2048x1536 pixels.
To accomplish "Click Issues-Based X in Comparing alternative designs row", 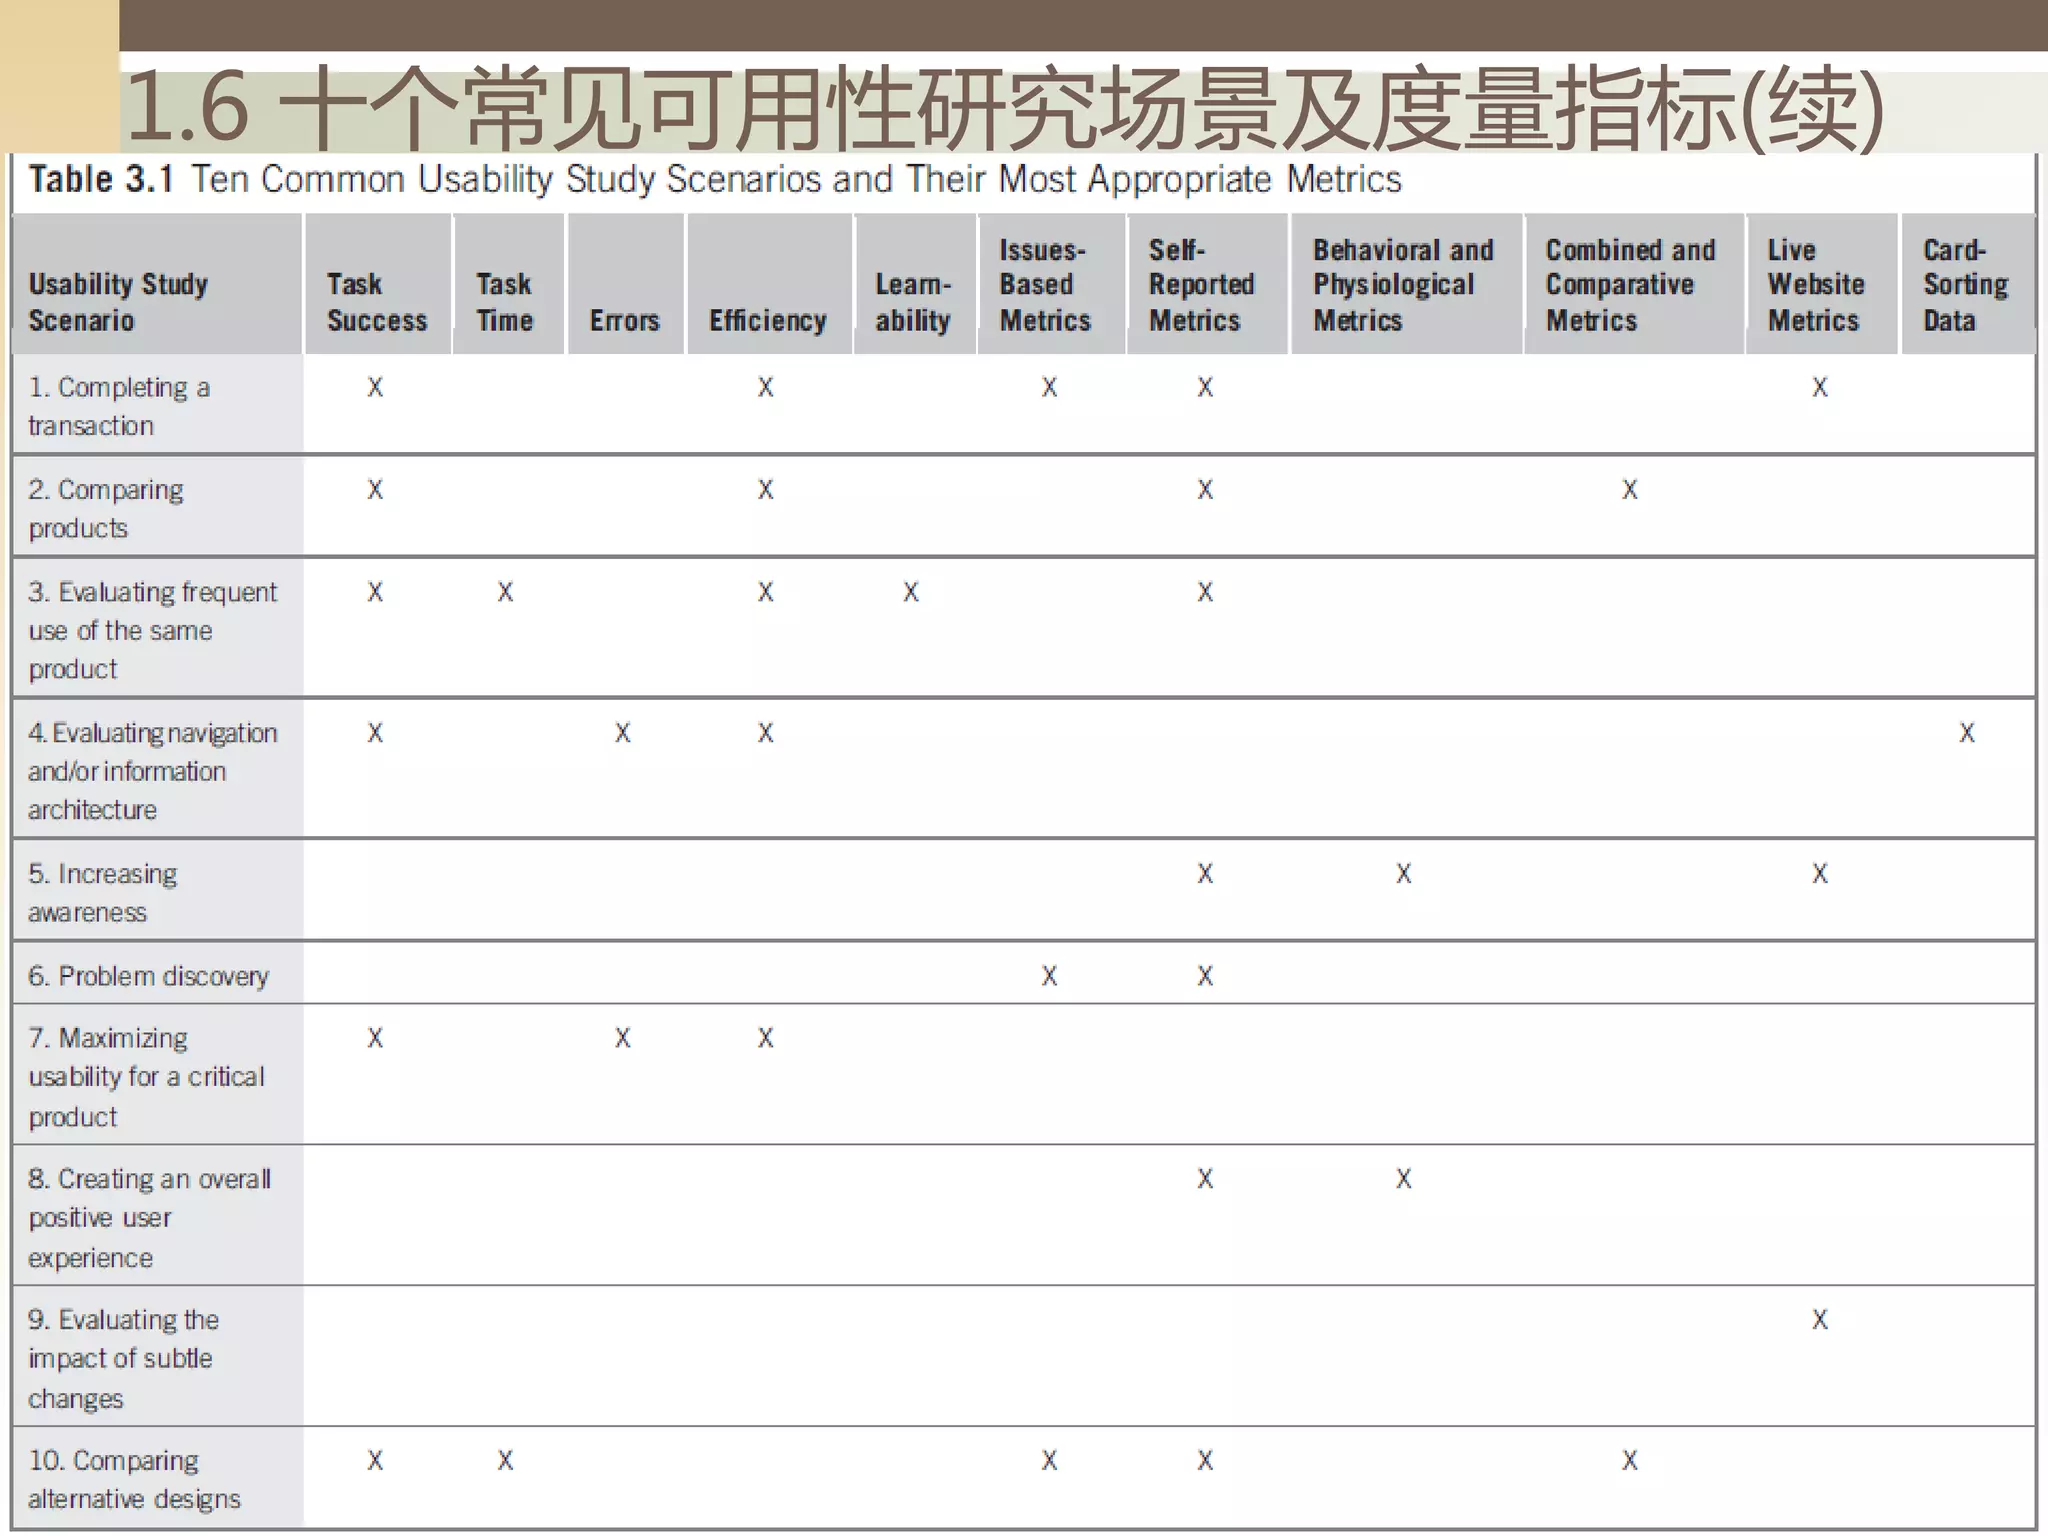I will coord(1049,1461).
